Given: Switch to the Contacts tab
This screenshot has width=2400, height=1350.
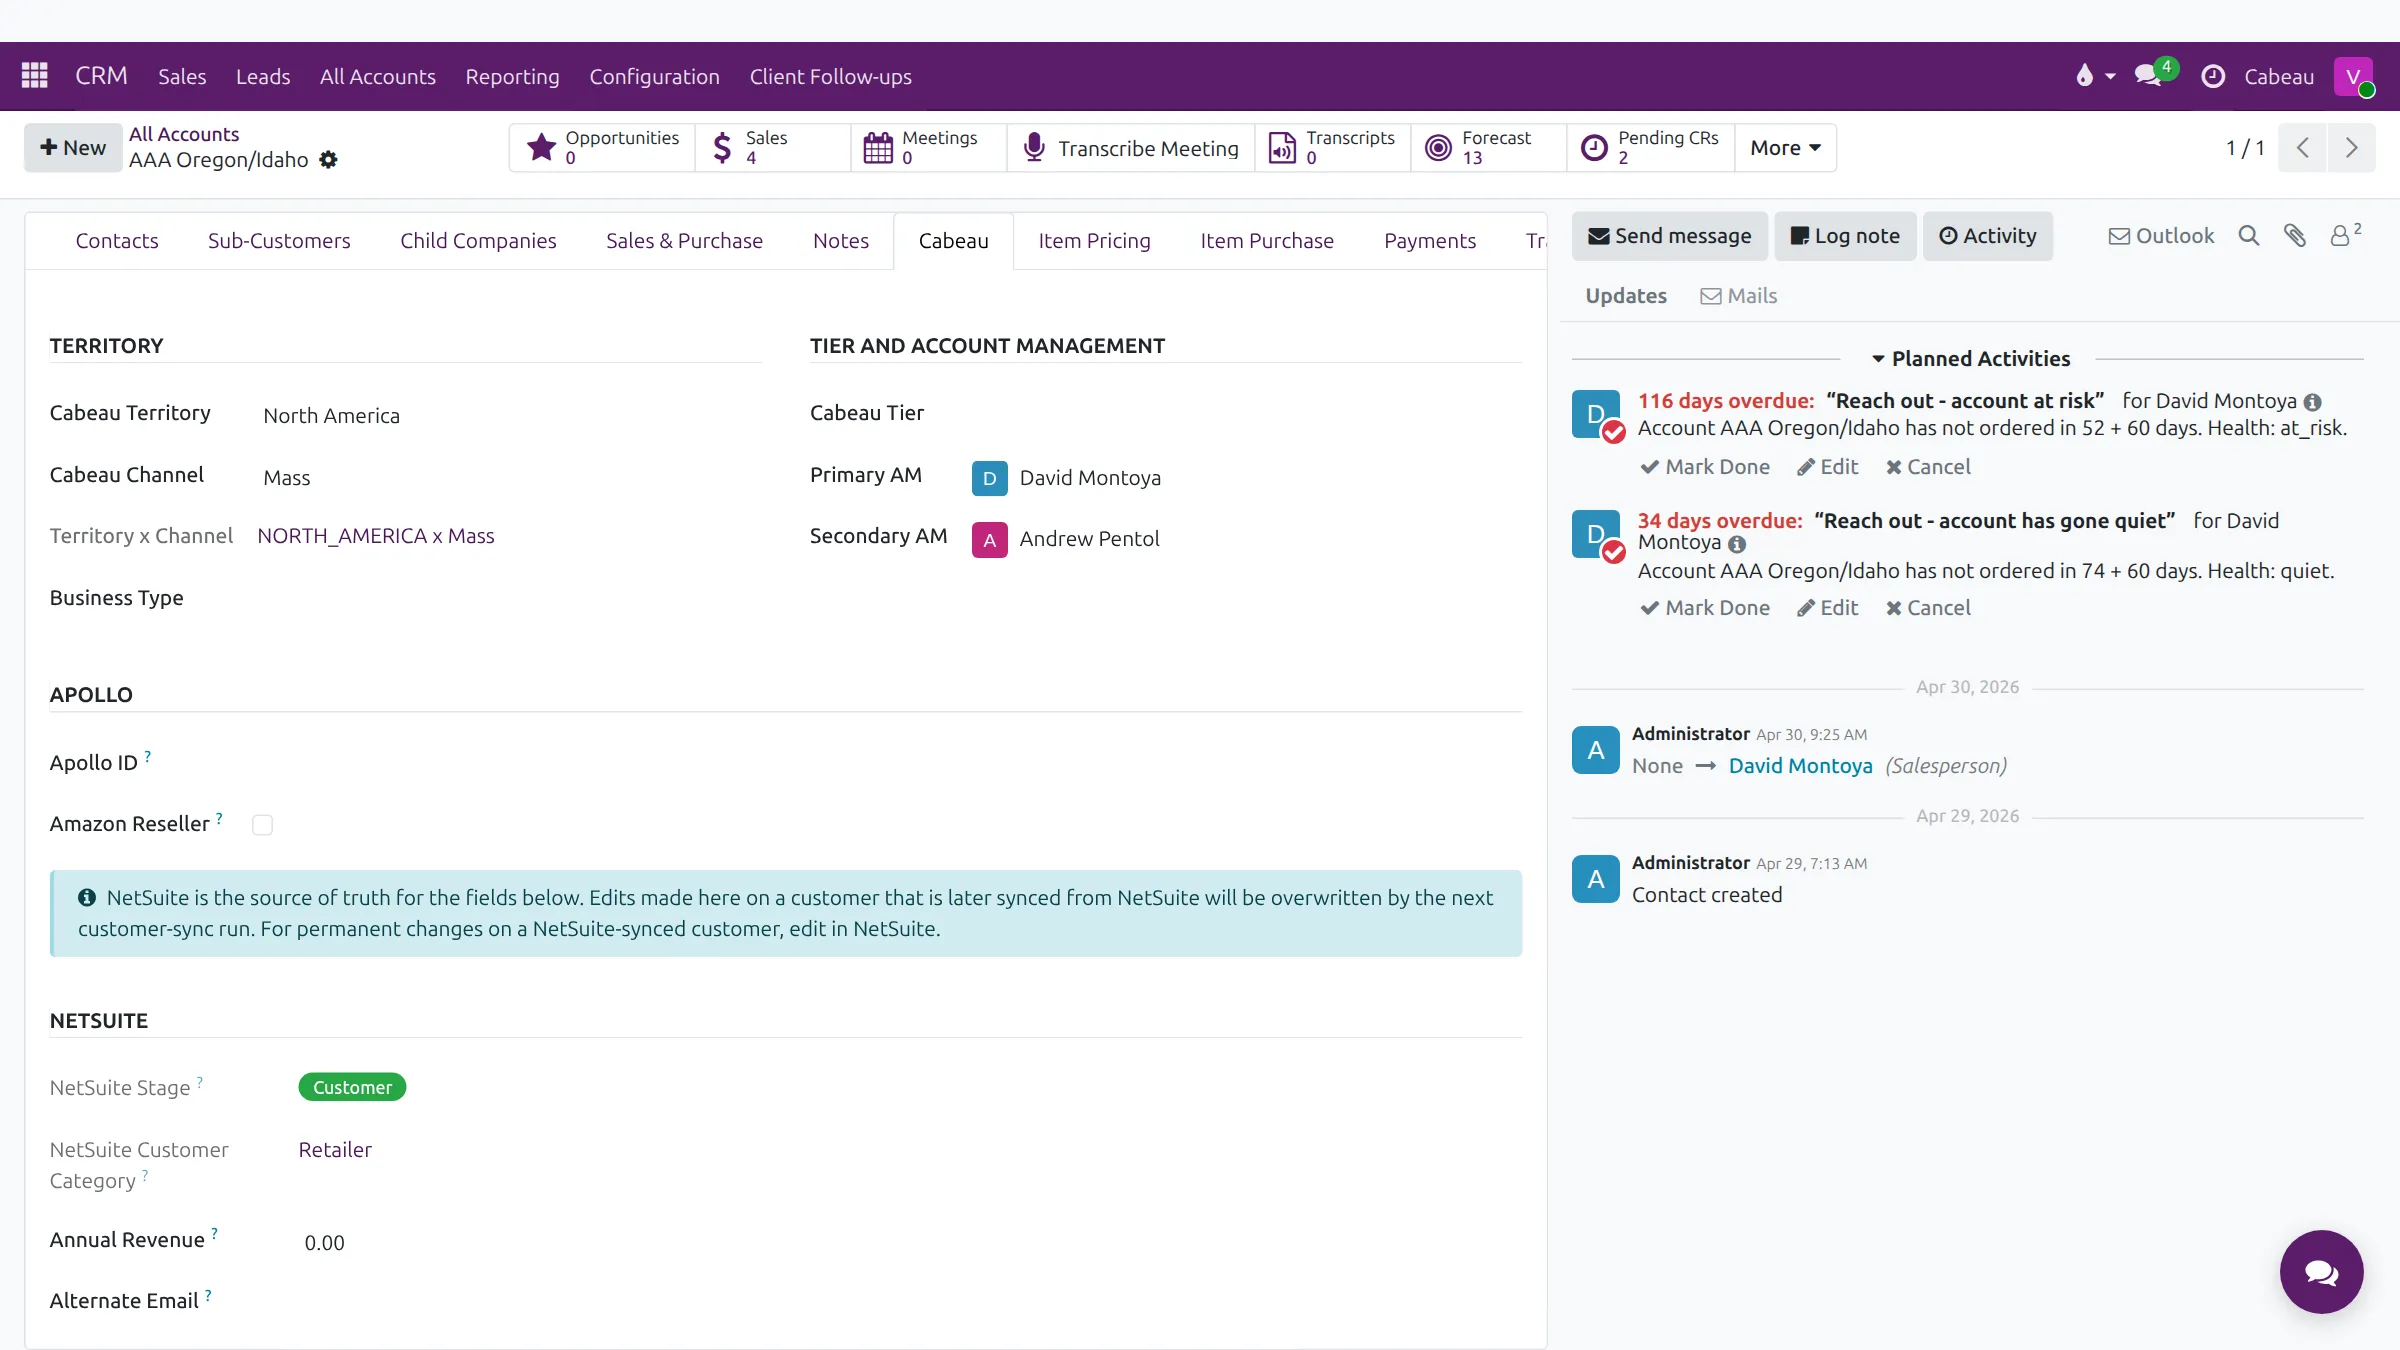Looking at the screenshot, I should (117, 241).
